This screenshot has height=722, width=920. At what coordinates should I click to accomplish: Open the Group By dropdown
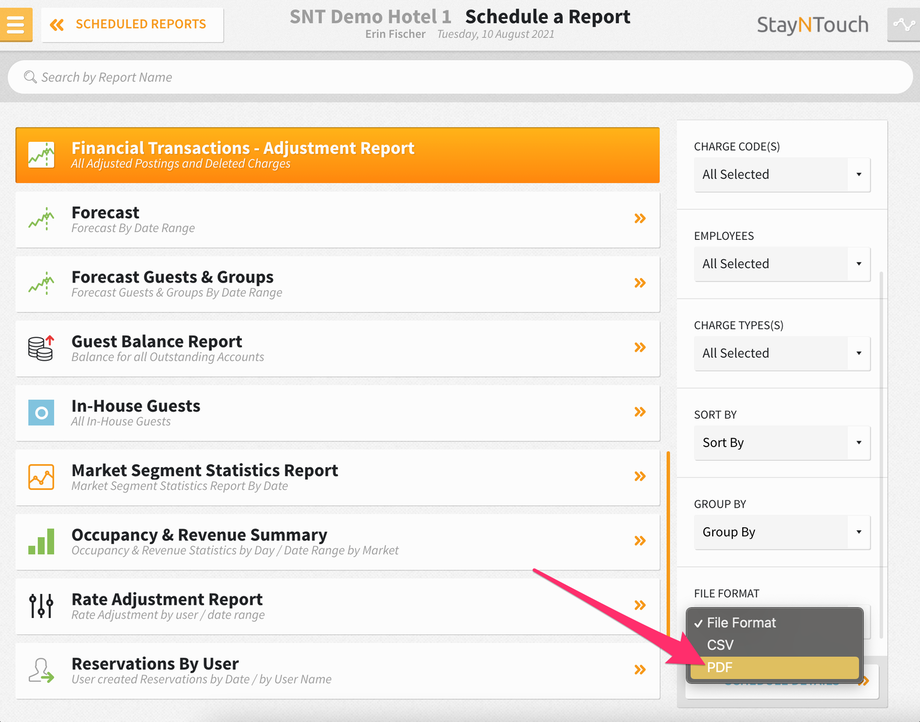point(782,532)
